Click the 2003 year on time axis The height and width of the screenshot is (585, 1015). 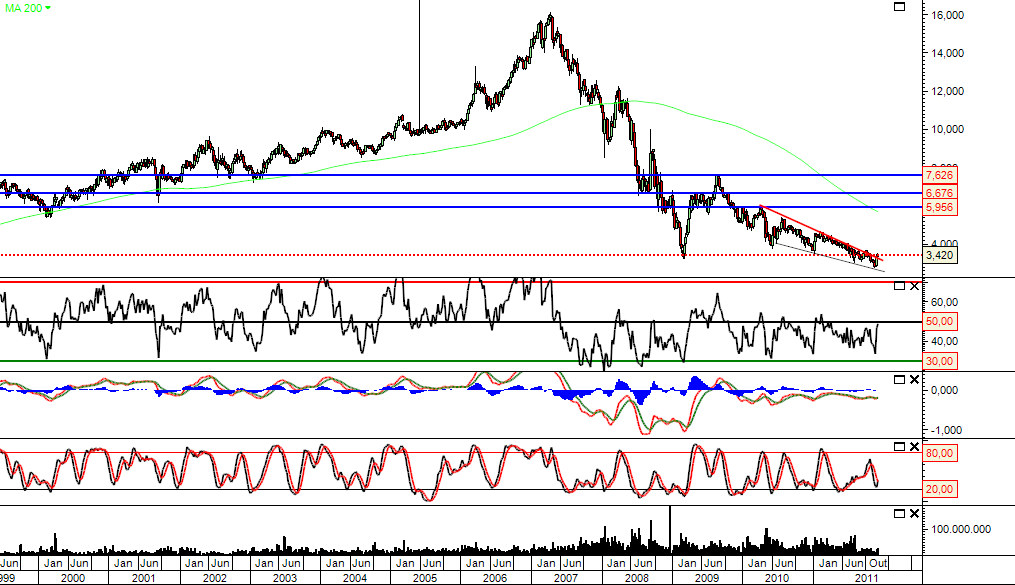point(284,578)
